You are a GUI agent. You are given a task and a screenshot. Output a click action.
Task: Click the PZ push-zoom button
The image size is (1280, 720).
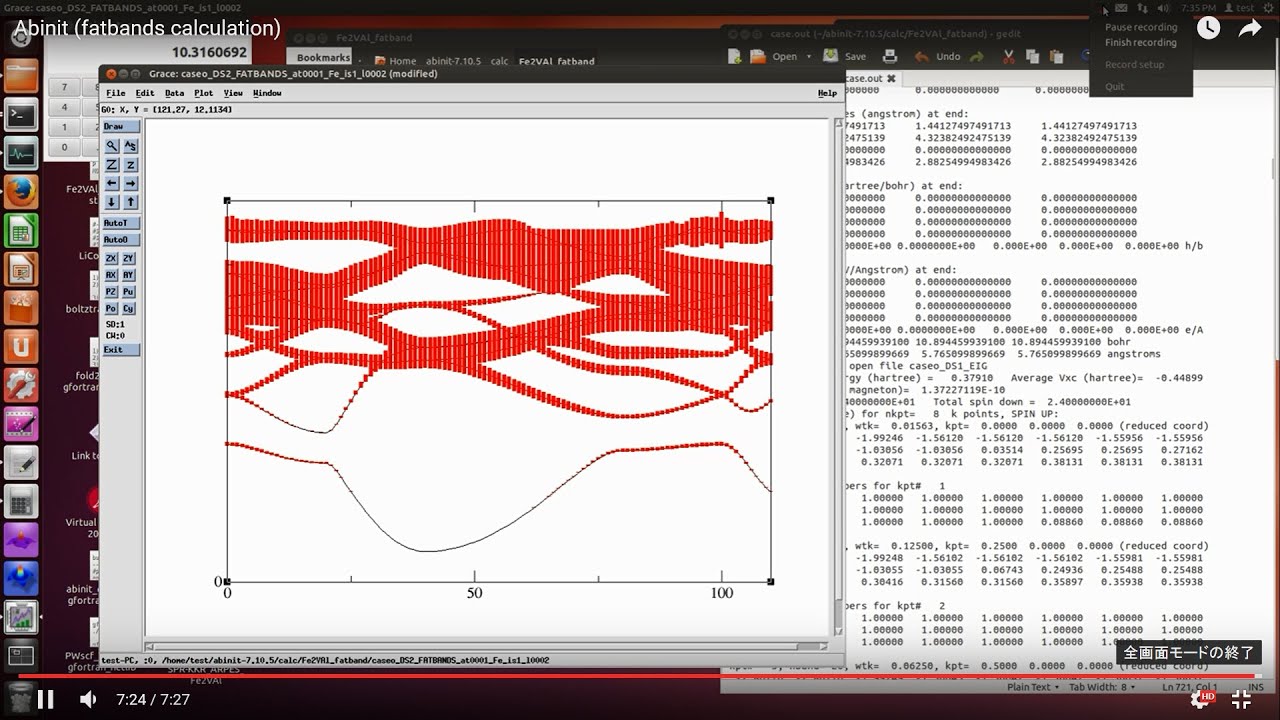(x=111, y=292)
